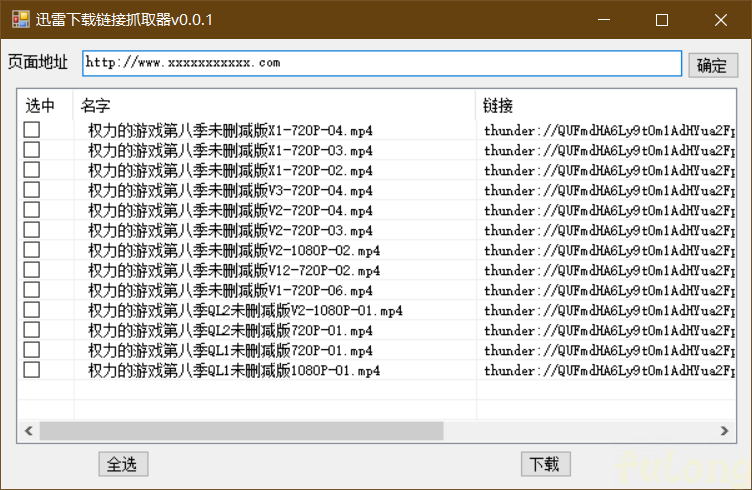Select file name 权力的游戏第八季未删减版X1-720P-02.mp4

tap(230, 171)
